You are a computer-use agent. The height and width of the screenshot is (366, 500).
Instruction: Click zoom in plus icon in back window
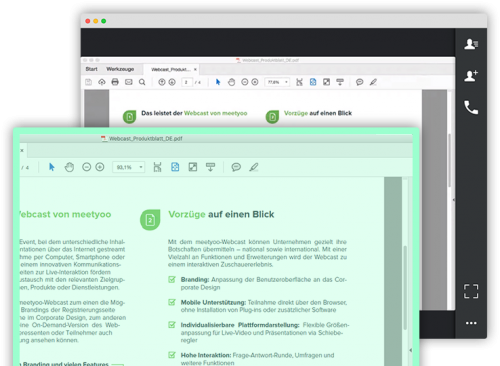255,82
